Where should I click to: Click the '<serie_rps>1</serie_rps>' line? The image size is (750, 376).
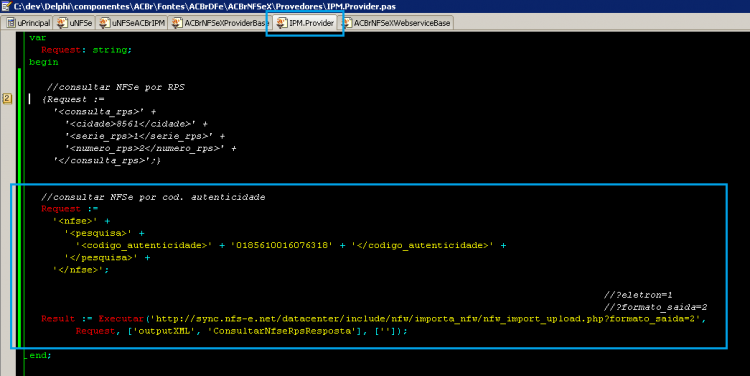145,136
